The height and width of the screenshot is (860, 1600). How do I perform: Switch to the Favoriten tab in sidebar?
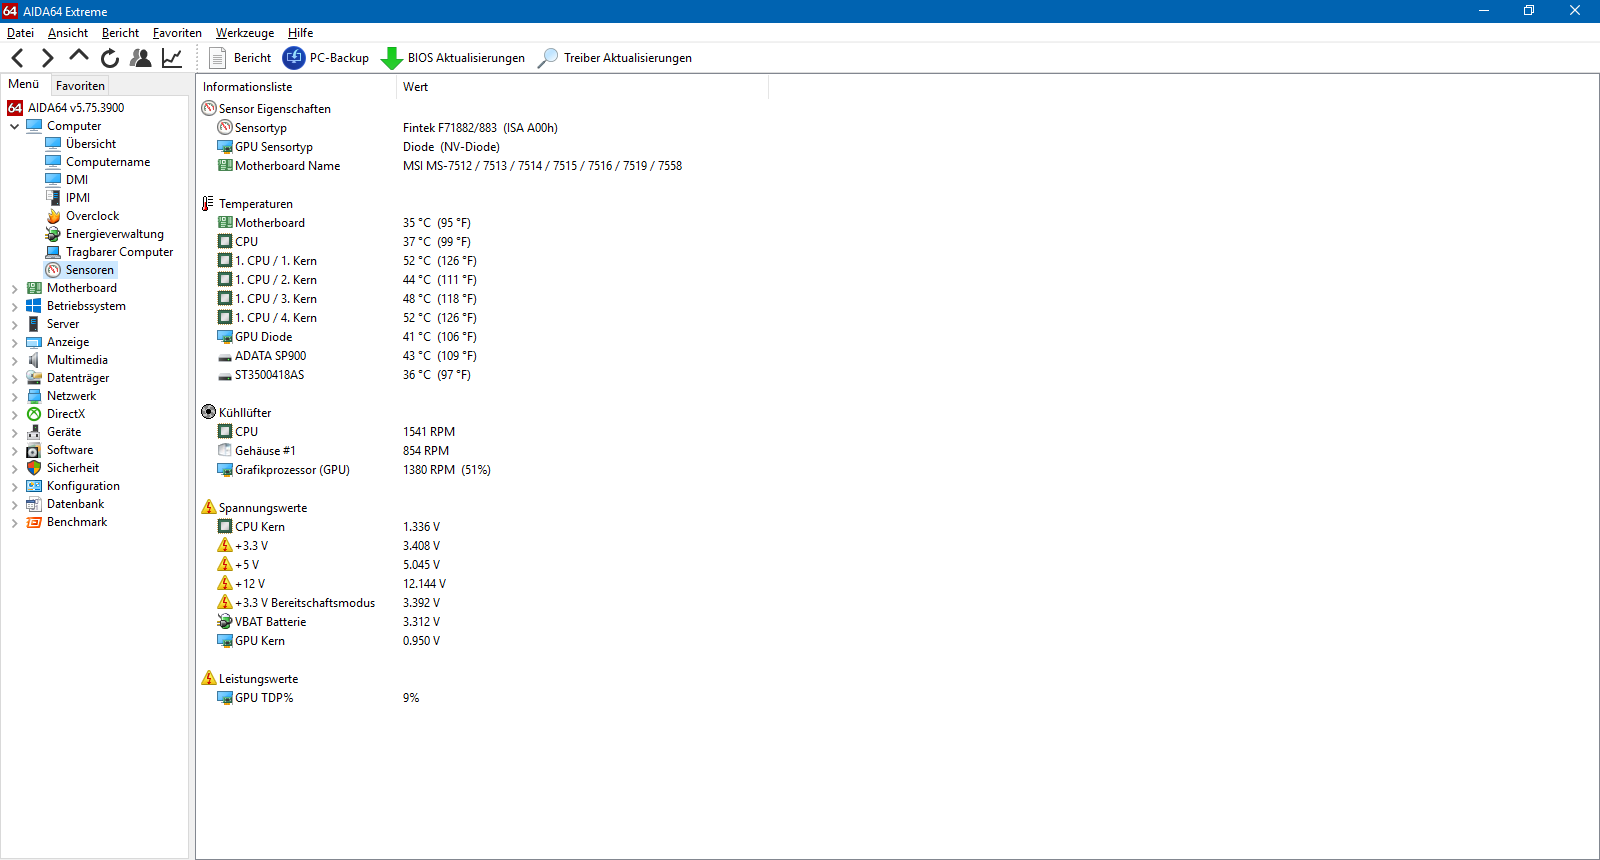point(80,86)
